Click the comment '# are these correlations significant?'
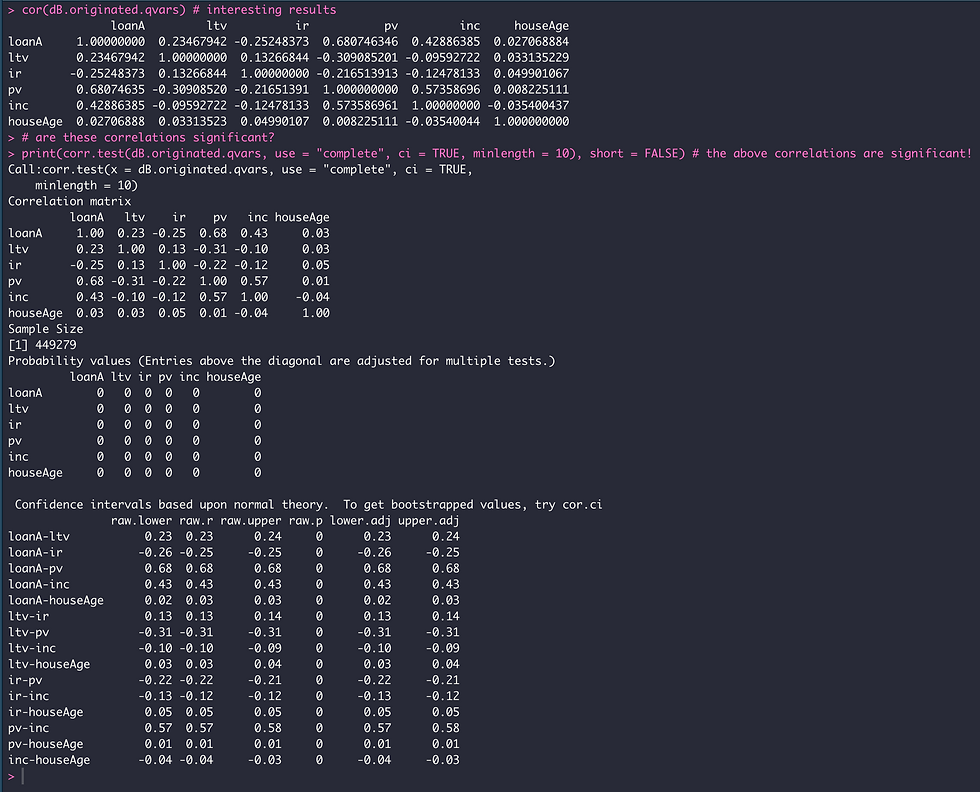Screen dimensions: 980x792 click(x=148, y=138)
